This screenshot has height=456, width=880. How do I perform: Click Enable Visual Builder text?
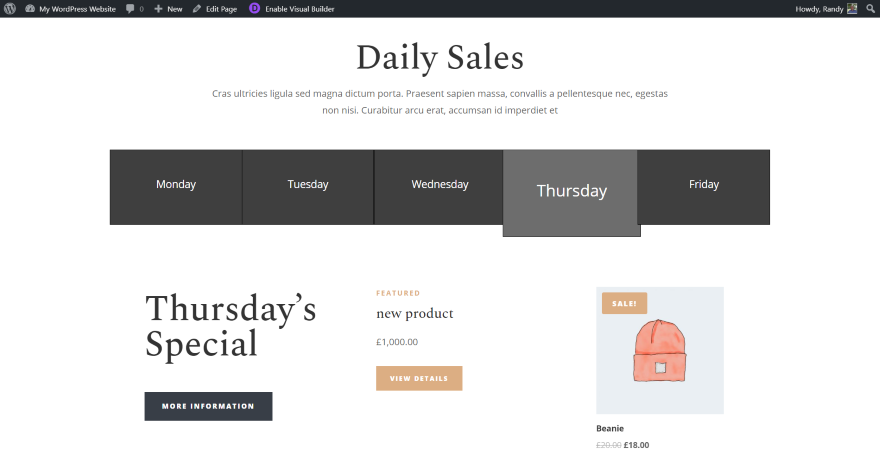tap(300, 9)
